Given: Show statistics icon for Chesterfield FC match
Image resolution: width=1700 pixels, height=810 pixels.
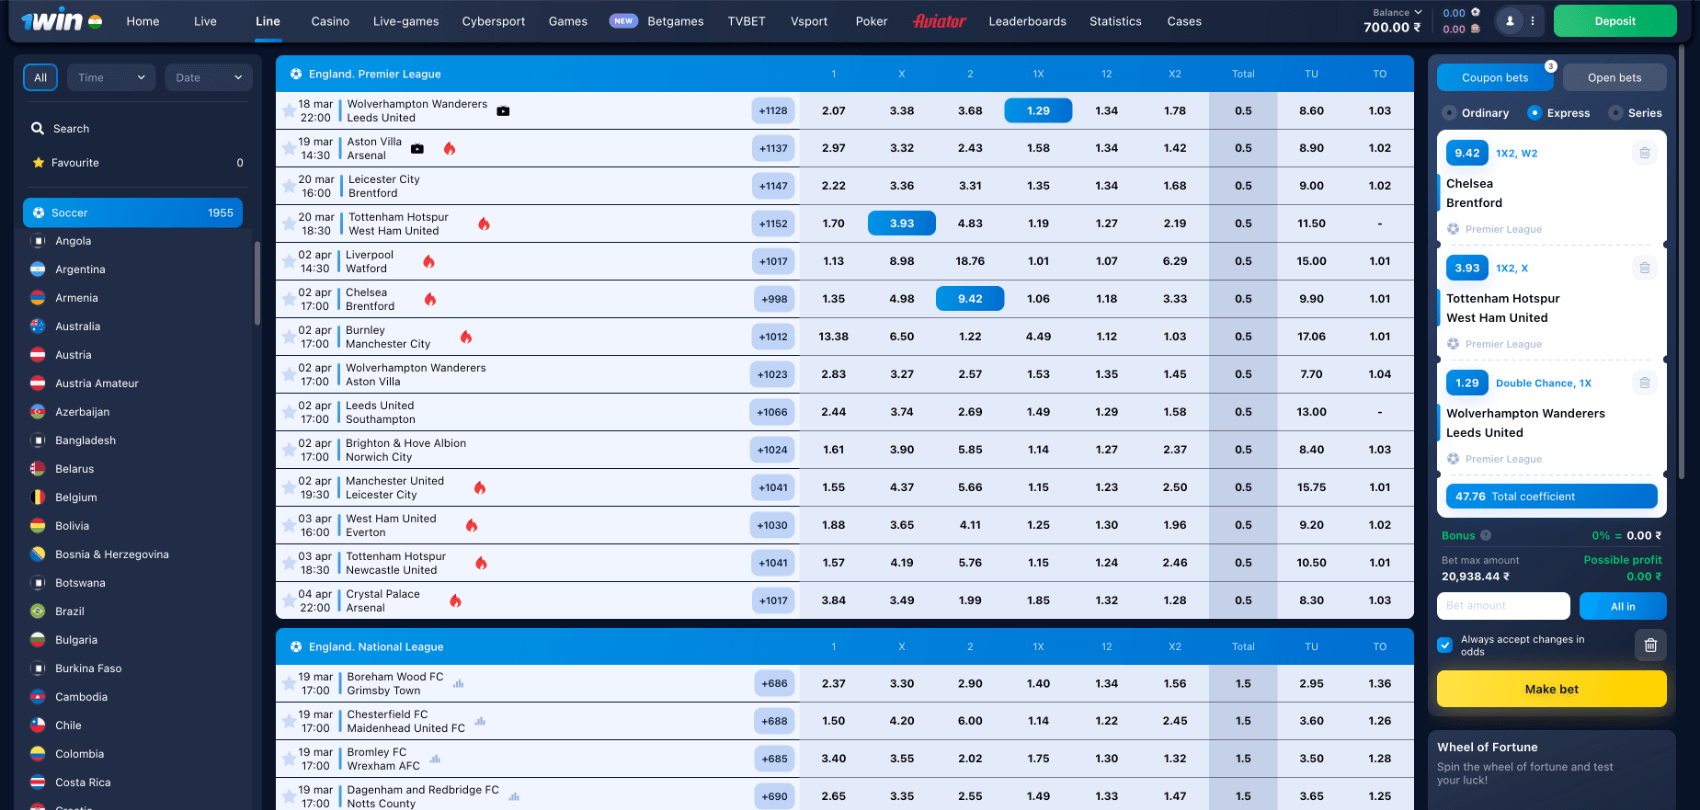Looking at the screenshot, I should tap(480, 721).
